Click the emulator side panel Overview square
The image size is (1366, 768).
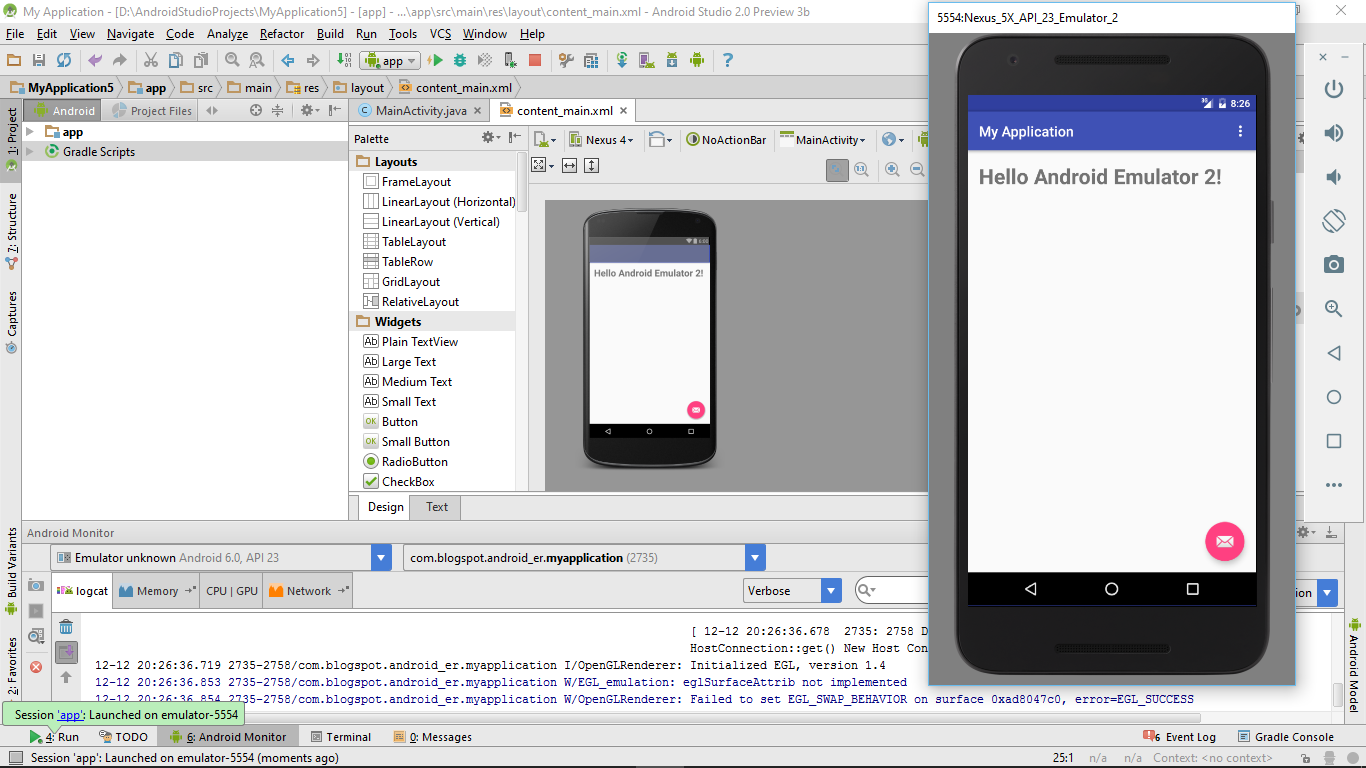pyautogui.click(x=1333, y=441)
